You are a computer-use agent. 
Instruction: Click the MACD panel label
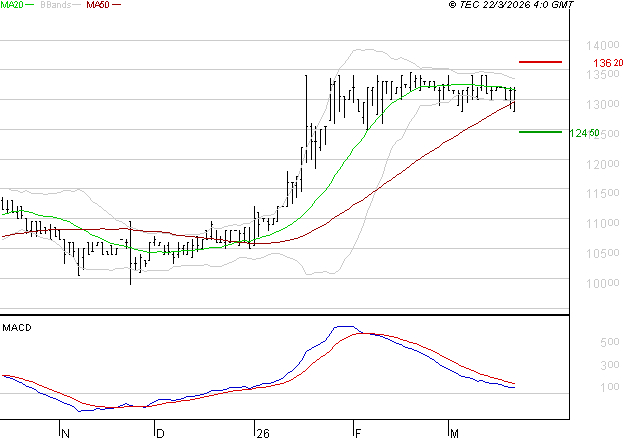[x=17, y=328]
